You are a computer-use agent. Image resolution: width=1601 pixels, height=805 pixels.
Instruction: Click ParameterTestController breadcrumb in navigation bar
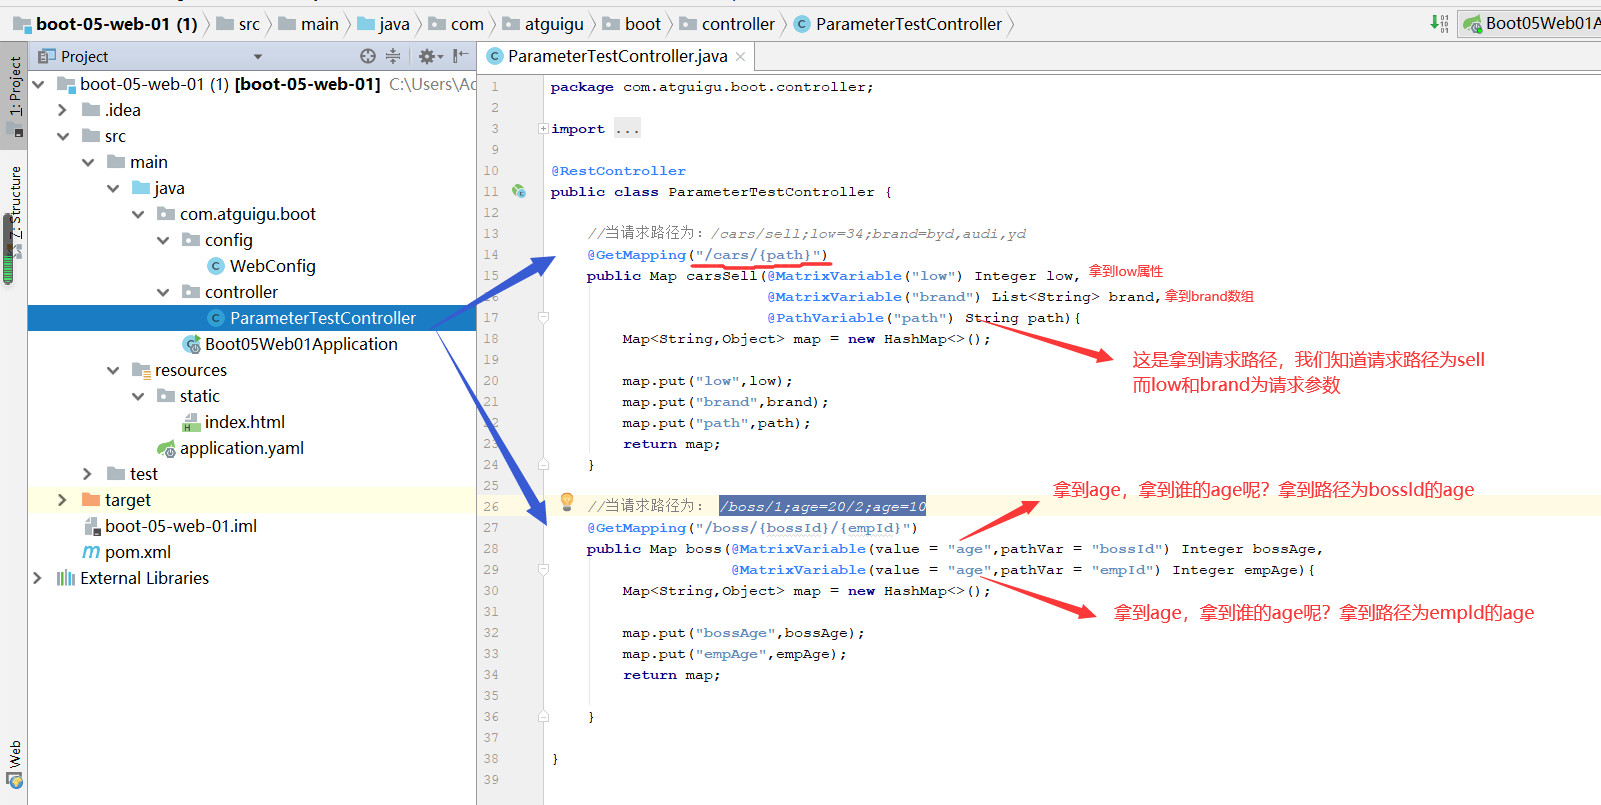coord(898,24)
